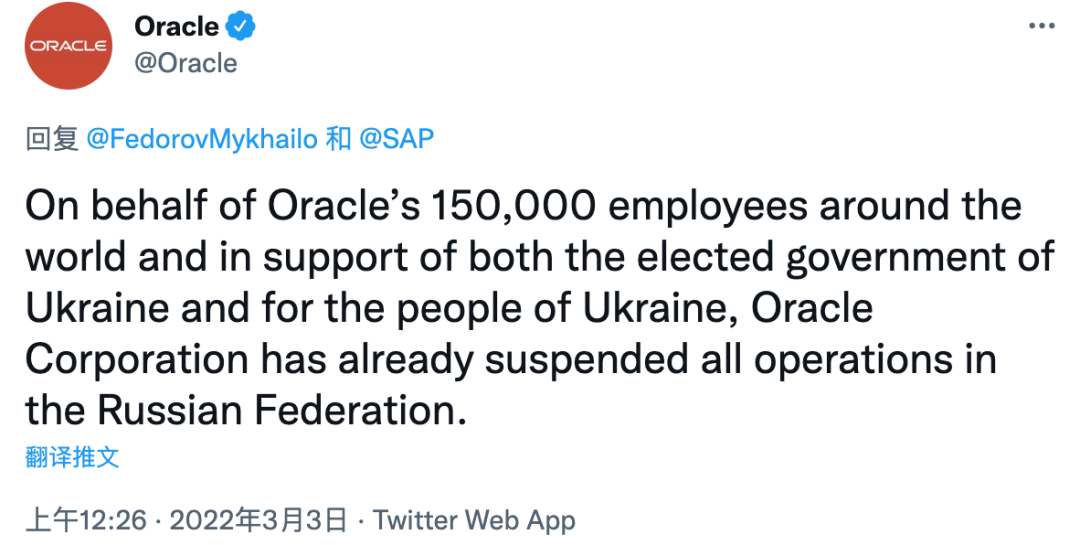Click the 和 character between the mentions
Image resolution: width=1080 pixels, height=545 pixels.
pyautogui.click(x=338, y=138)
